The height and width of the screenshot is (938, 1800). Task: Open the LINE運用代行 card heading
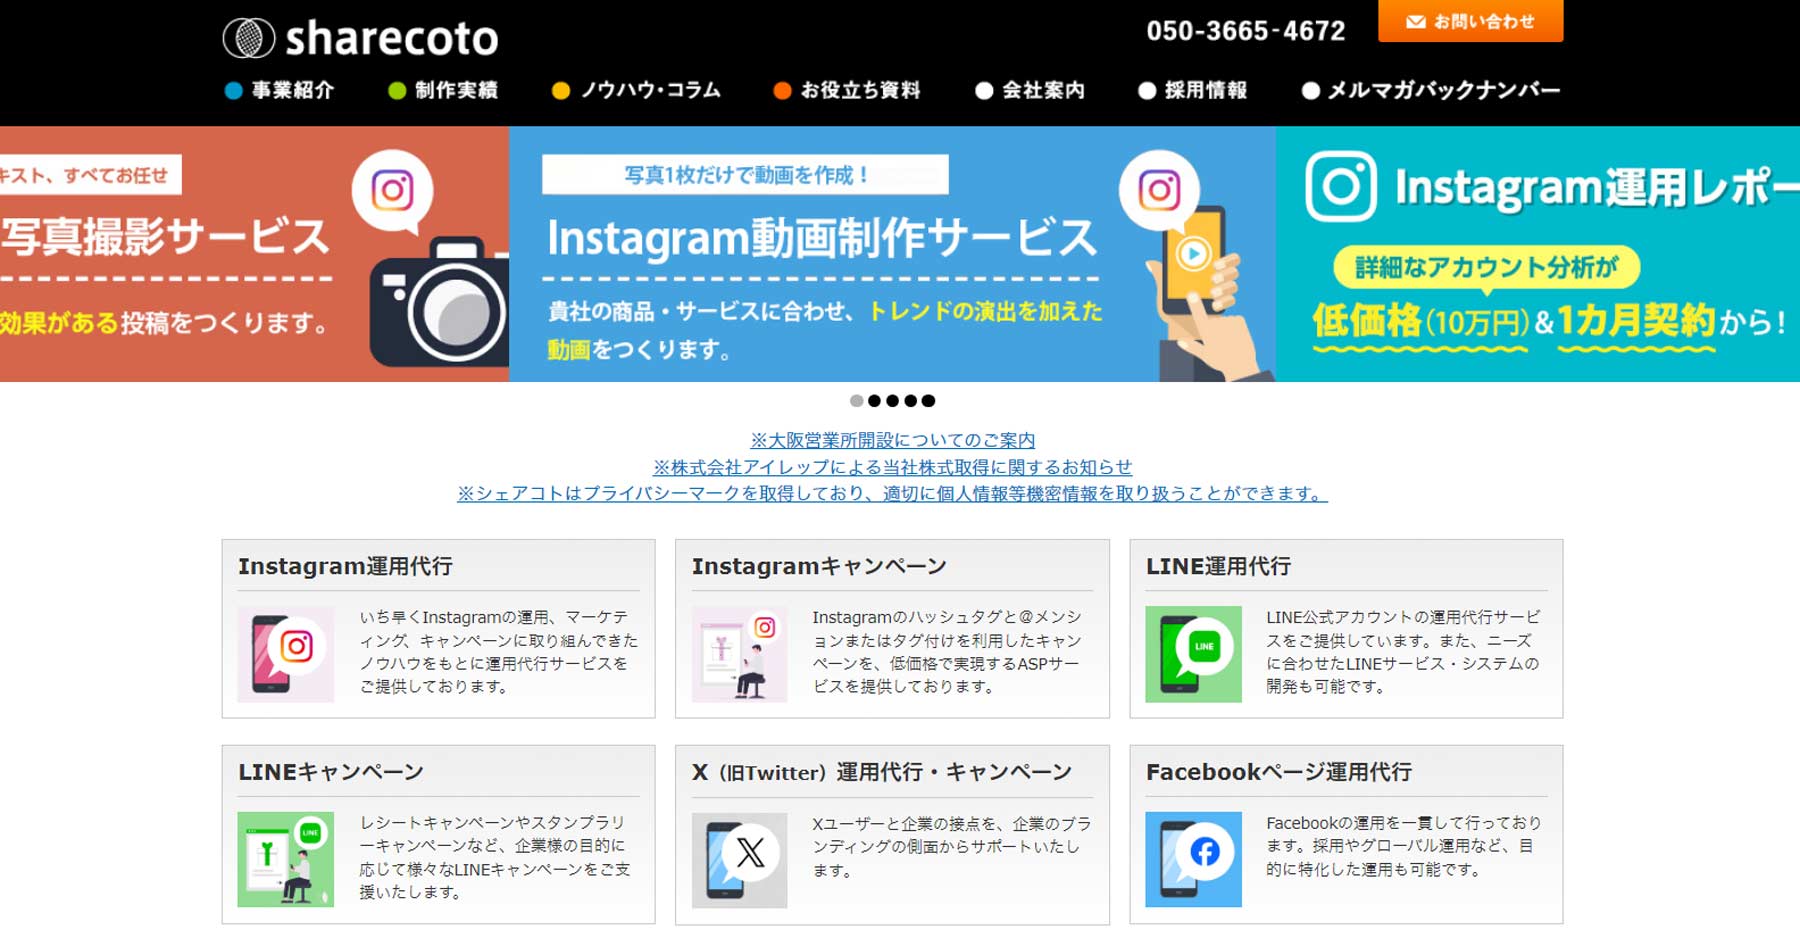coord(1218,566)
